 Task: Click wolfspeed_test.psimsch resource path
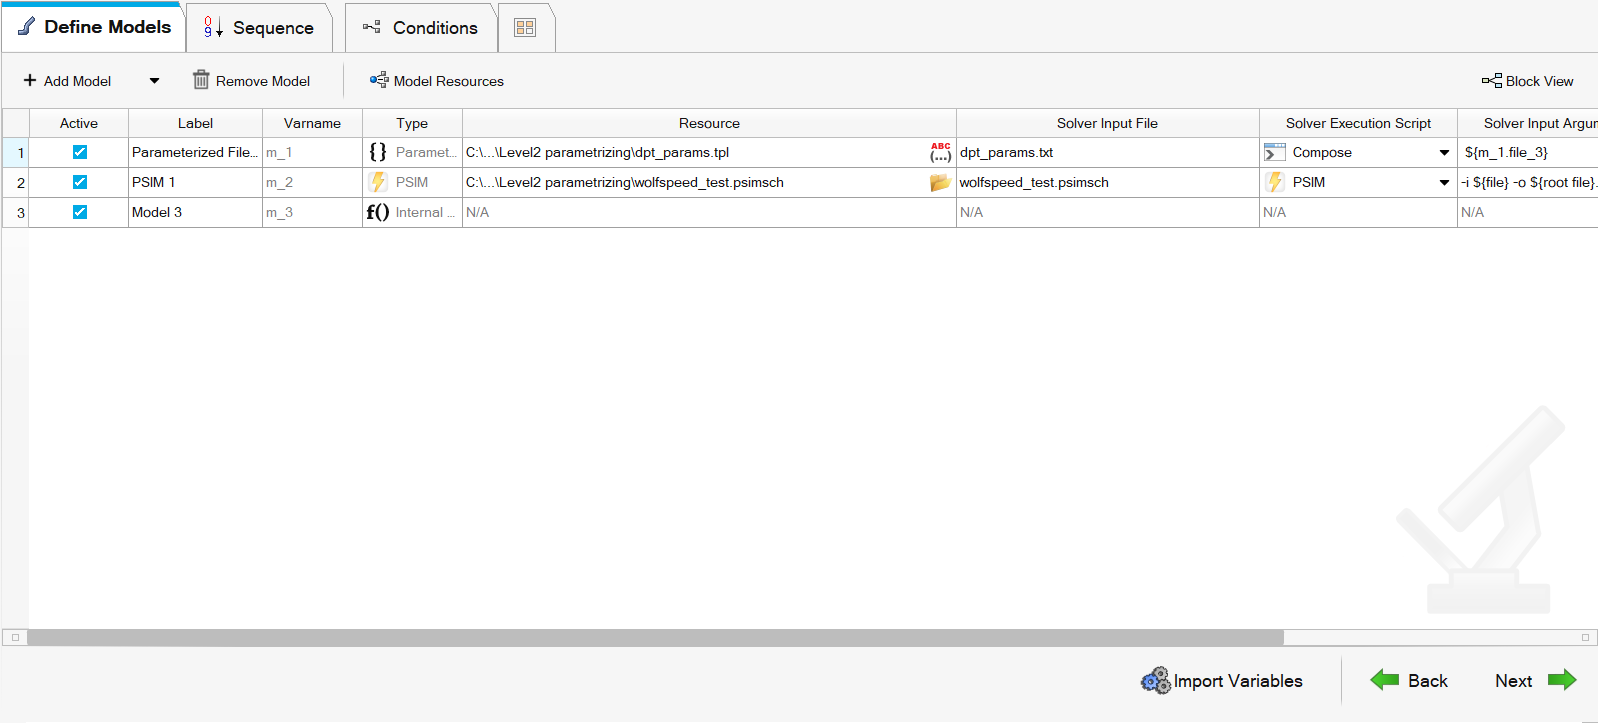624,182
